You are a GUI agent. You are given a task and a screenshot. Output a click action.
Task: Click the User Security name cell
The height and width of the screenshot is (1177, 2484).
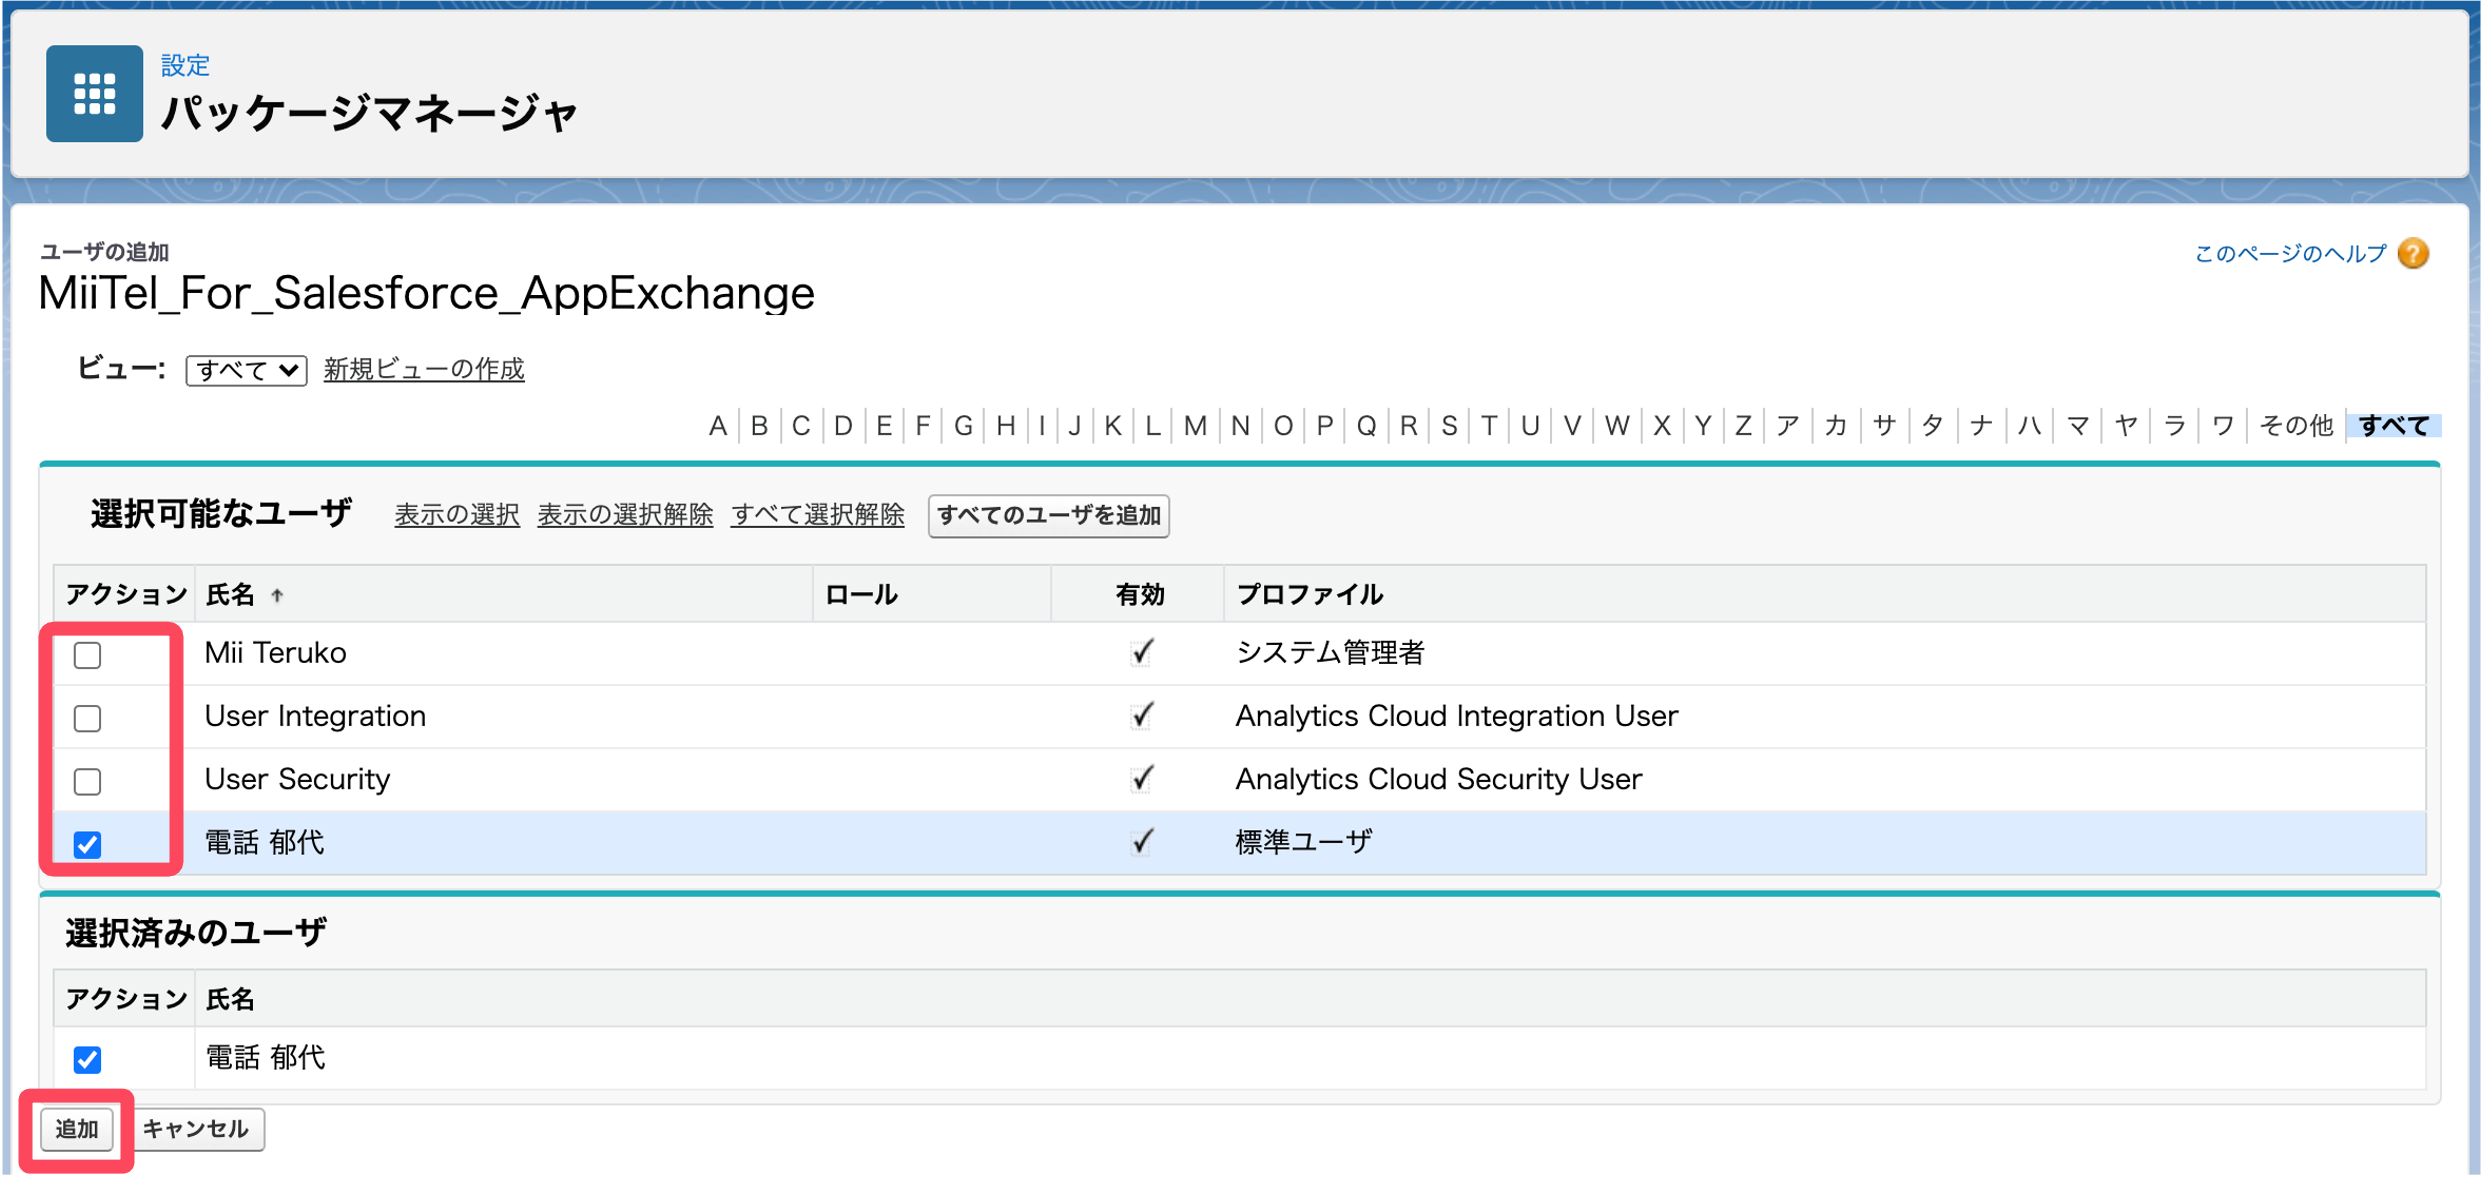pos(297,780)
